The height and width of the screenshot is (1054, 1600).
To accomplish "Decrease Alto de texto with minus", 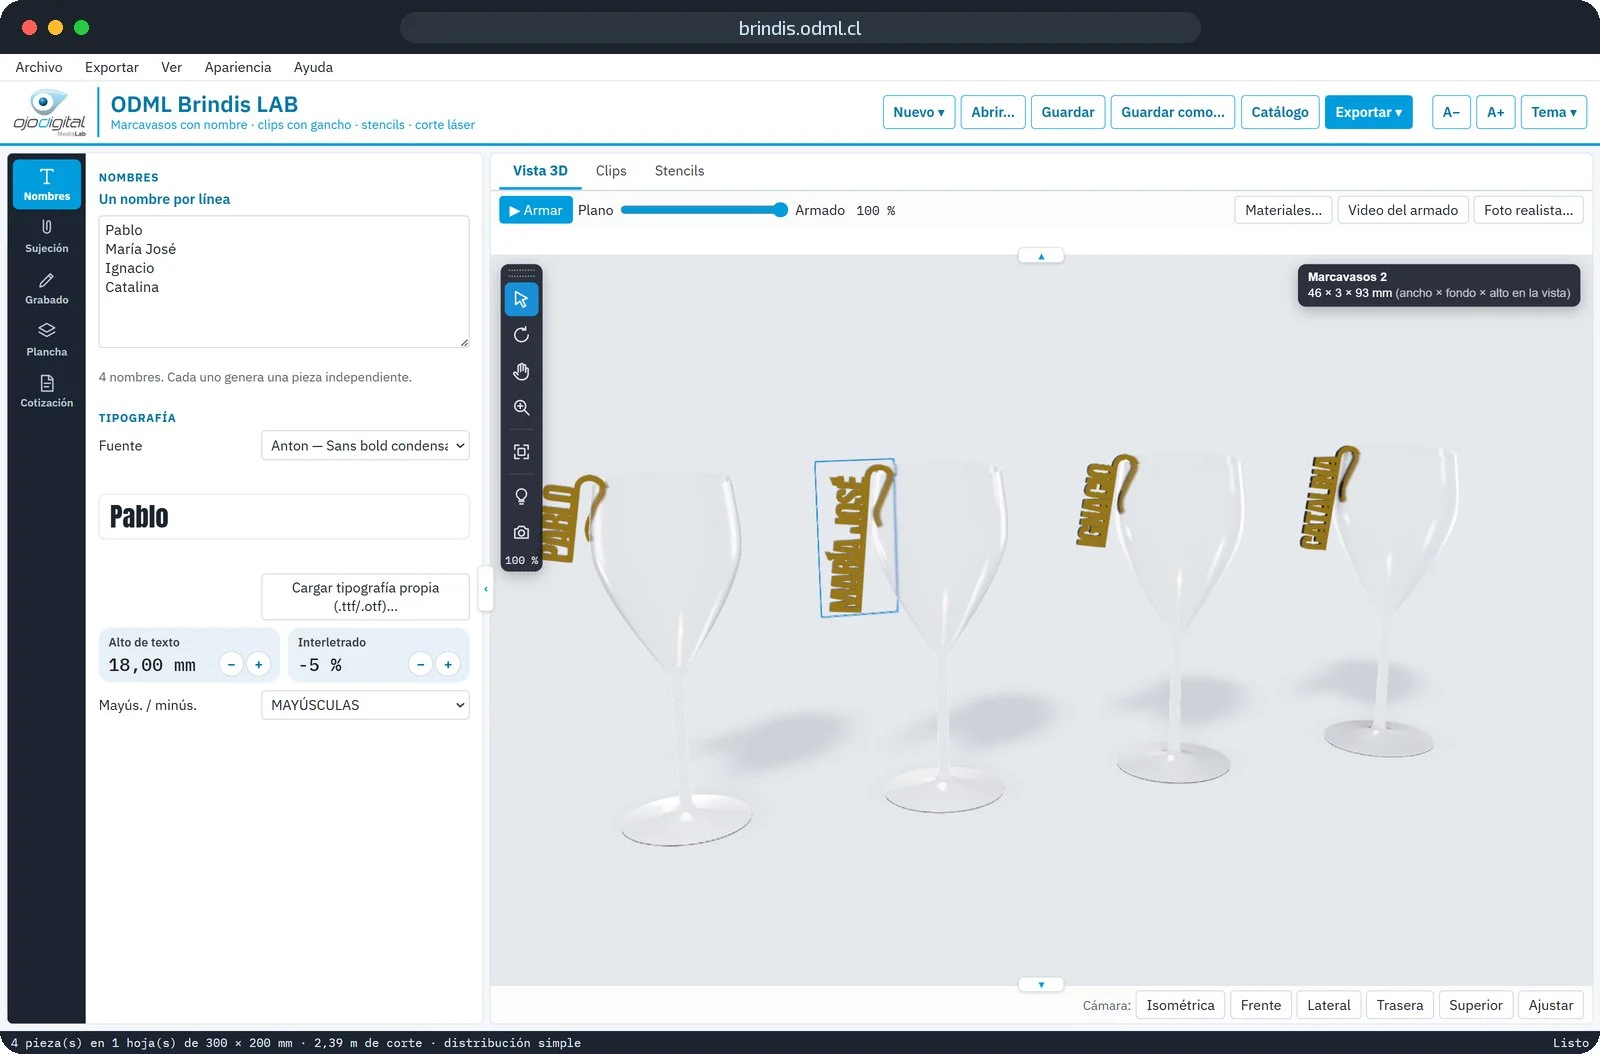I will [x=231, y=665].
